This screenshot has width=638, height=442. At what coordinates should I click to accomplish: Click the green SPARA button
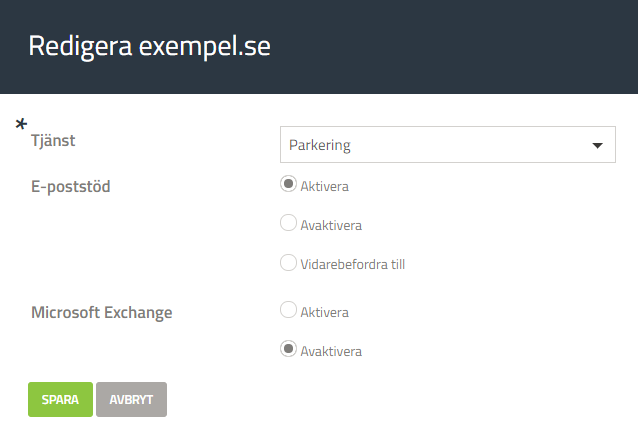(60, 399)
